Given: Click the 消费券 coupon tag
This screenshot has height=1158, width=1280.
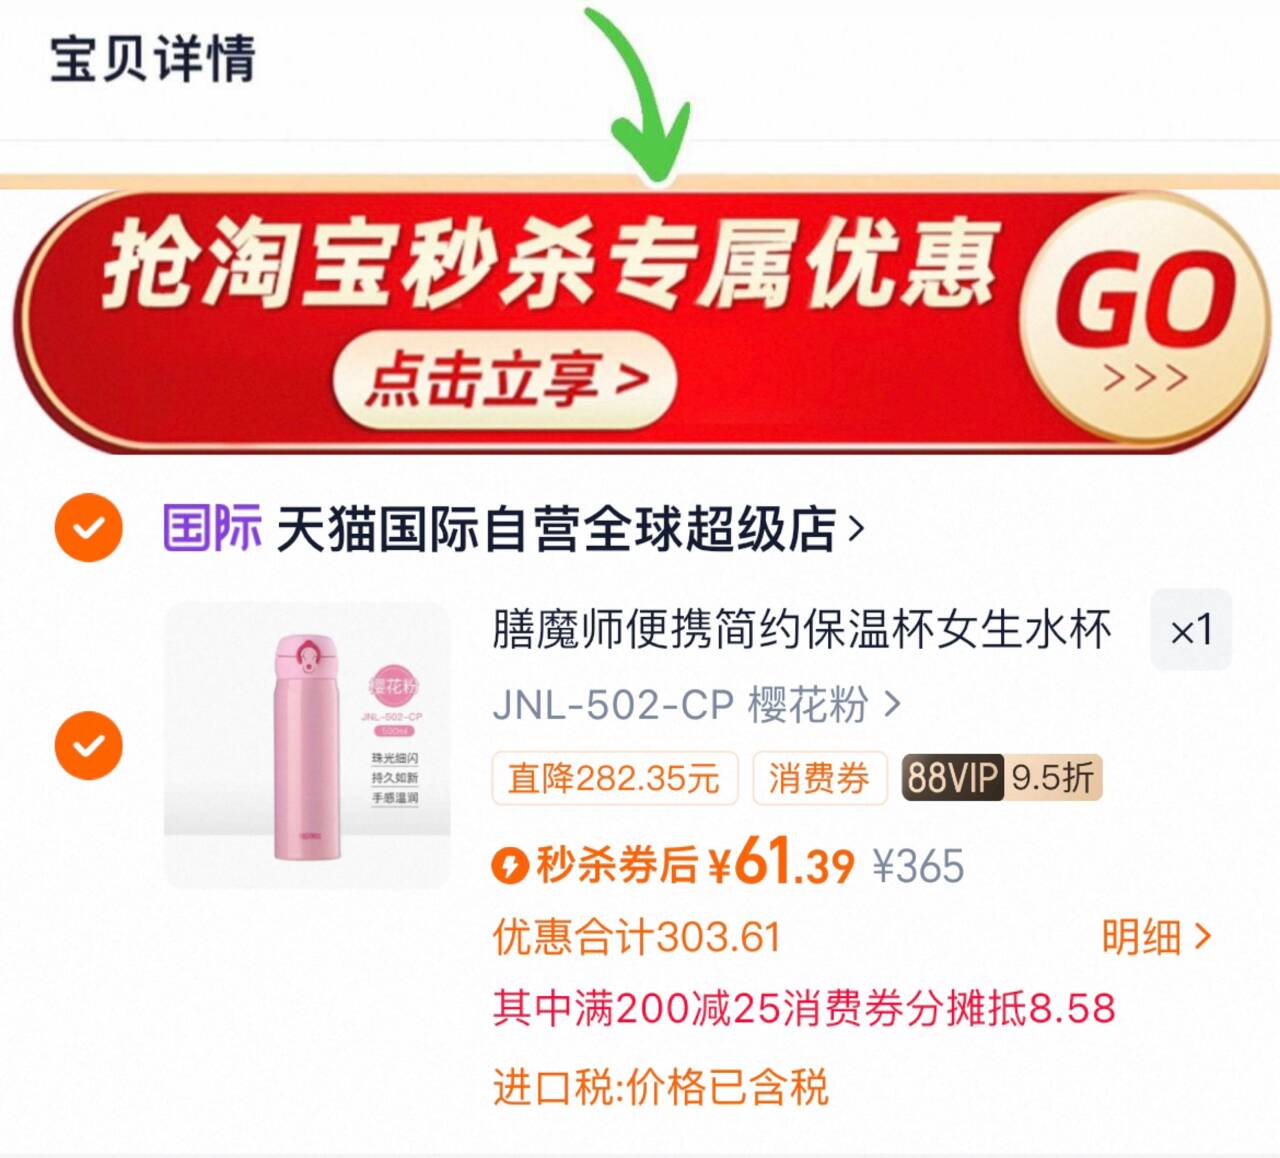Looking at the screenshot, I should pyautogui.click(x=819, y=778).
